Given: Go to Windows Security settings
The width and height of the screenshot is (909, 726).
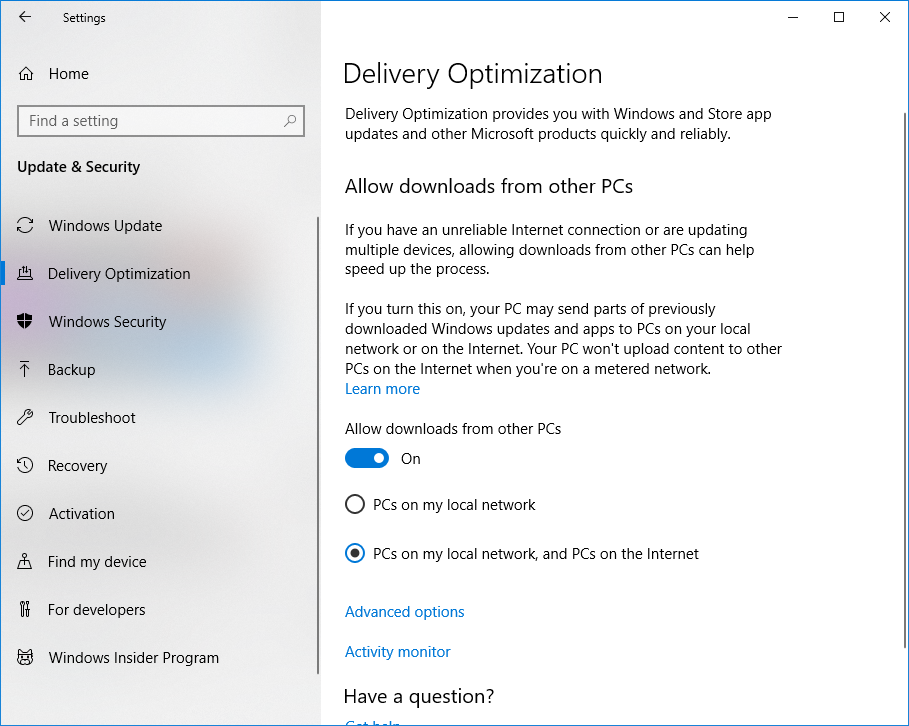Looking at the screenshot, I should click(x=159, y=321).
